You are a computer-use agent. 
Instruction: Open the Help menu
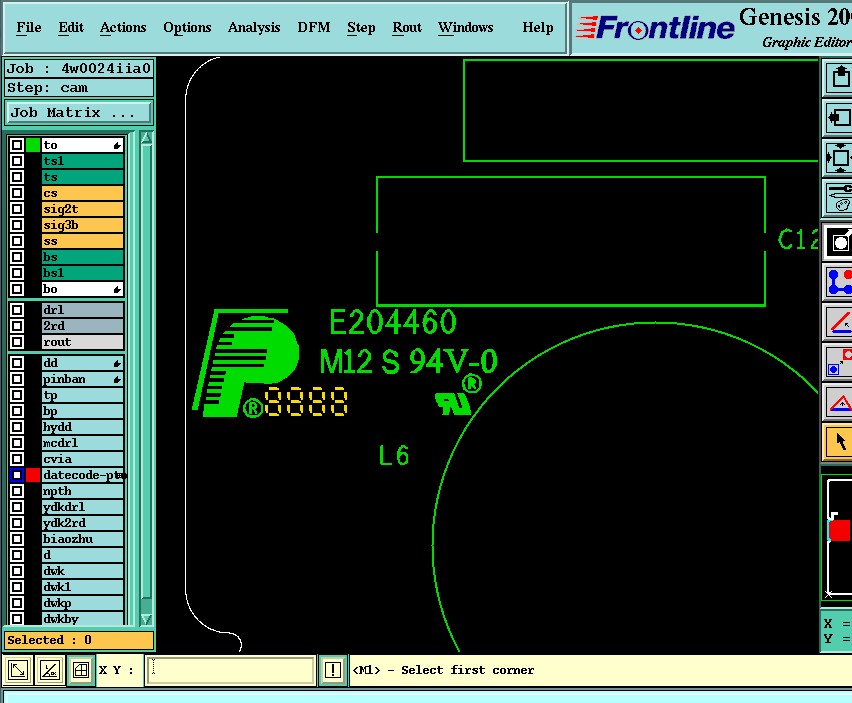(x=537, y=27)
